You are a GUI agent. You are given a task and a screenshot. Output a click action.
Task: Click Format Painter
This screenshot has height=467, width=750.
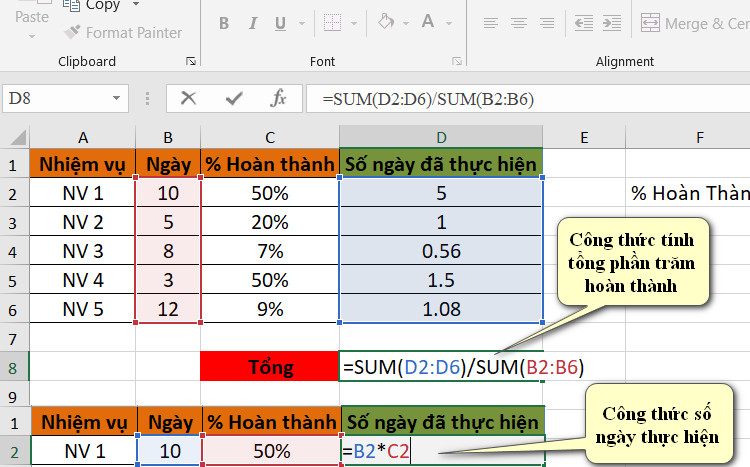tap(124, 33)
